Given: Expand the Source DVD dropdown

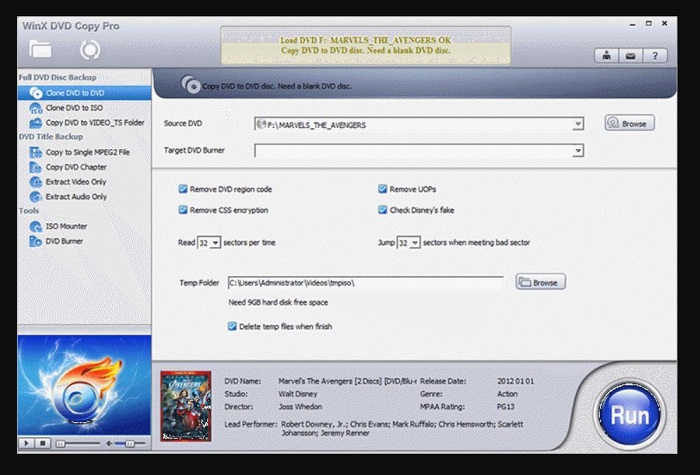Looking at the screenshot, I should (578, 124).
